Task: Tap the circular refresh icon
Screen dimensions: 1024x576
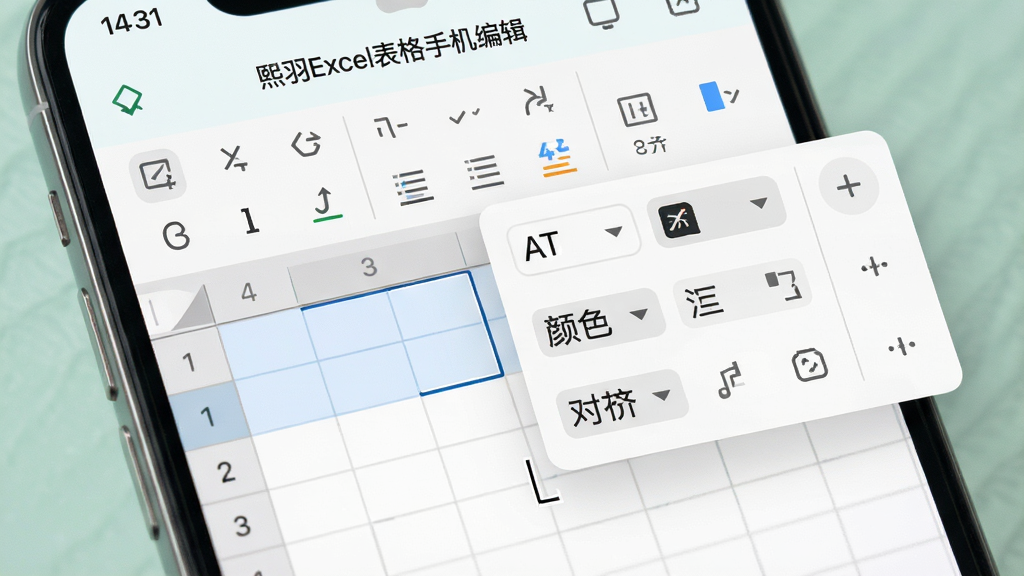Action: coord(176,236)
